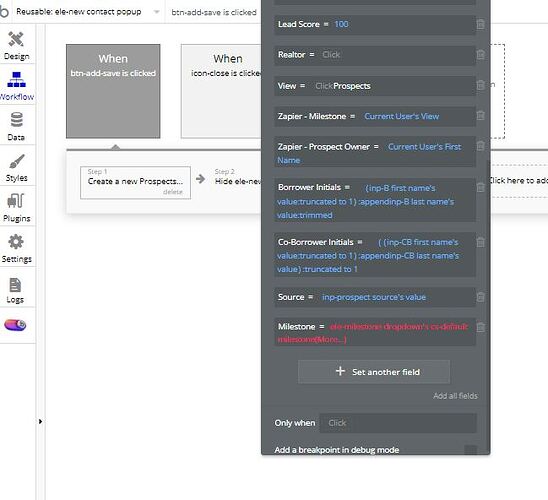Open the Data tab icon

16,120
